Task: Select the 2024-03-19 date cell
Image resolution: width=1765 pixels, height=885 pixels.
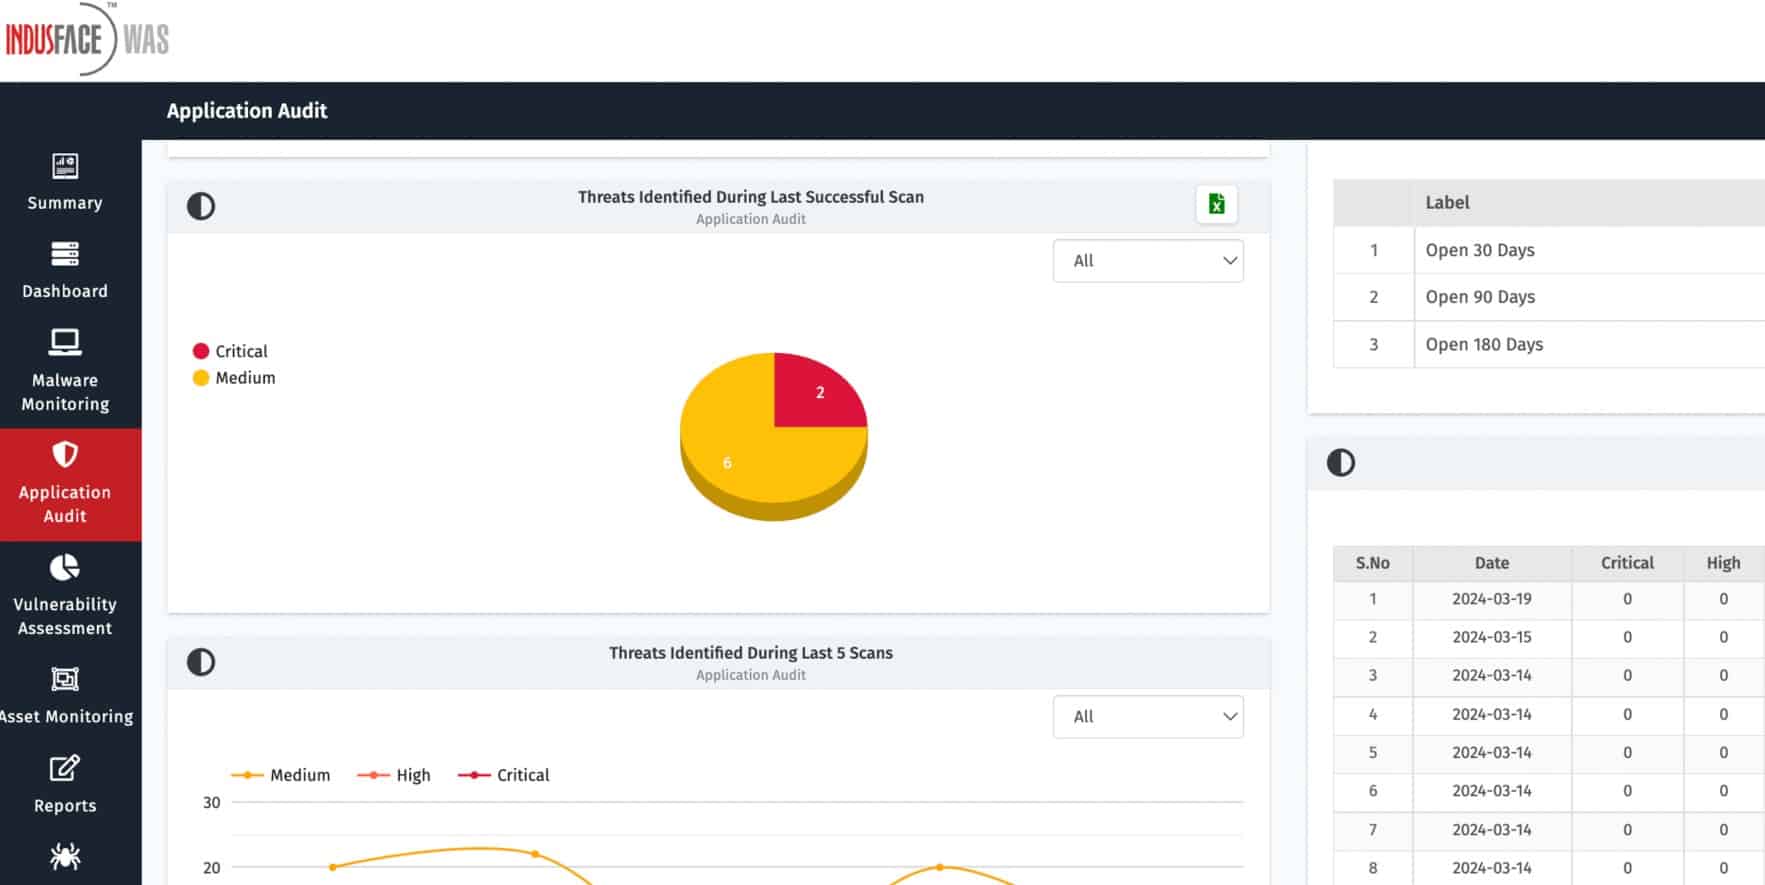Action: [x=1492, y=599]
